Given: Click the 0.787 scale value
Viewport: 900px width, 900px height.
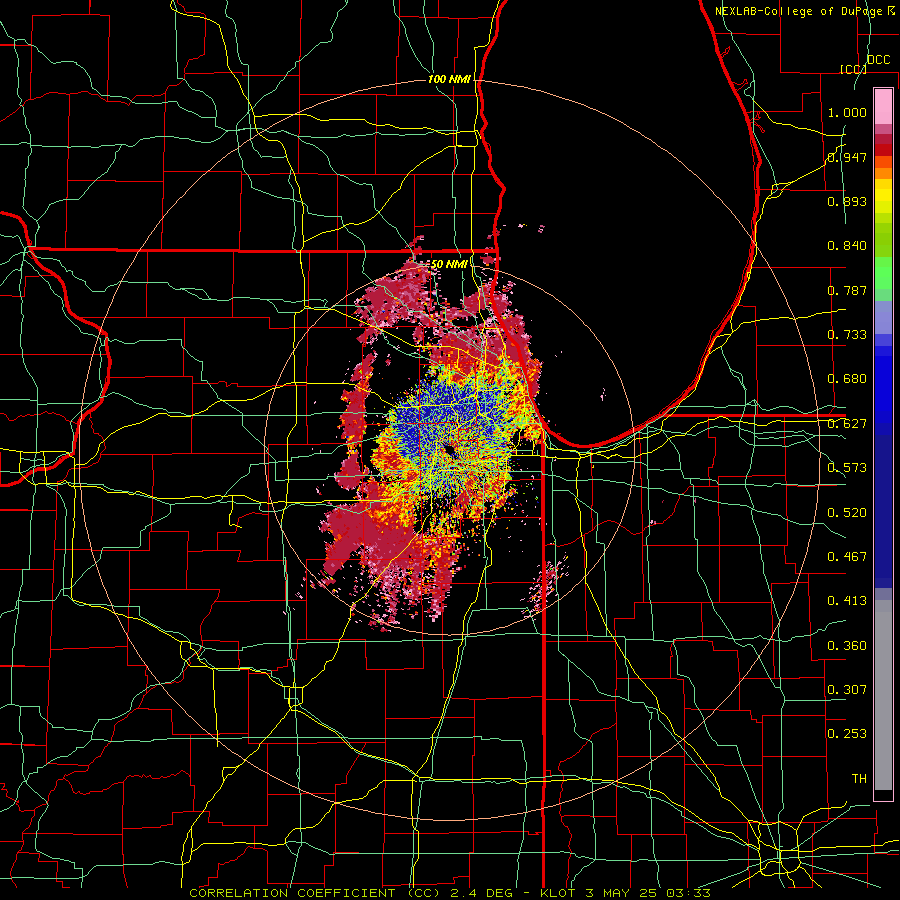Looking at the screenshot, I should click(x=847, y=290).
